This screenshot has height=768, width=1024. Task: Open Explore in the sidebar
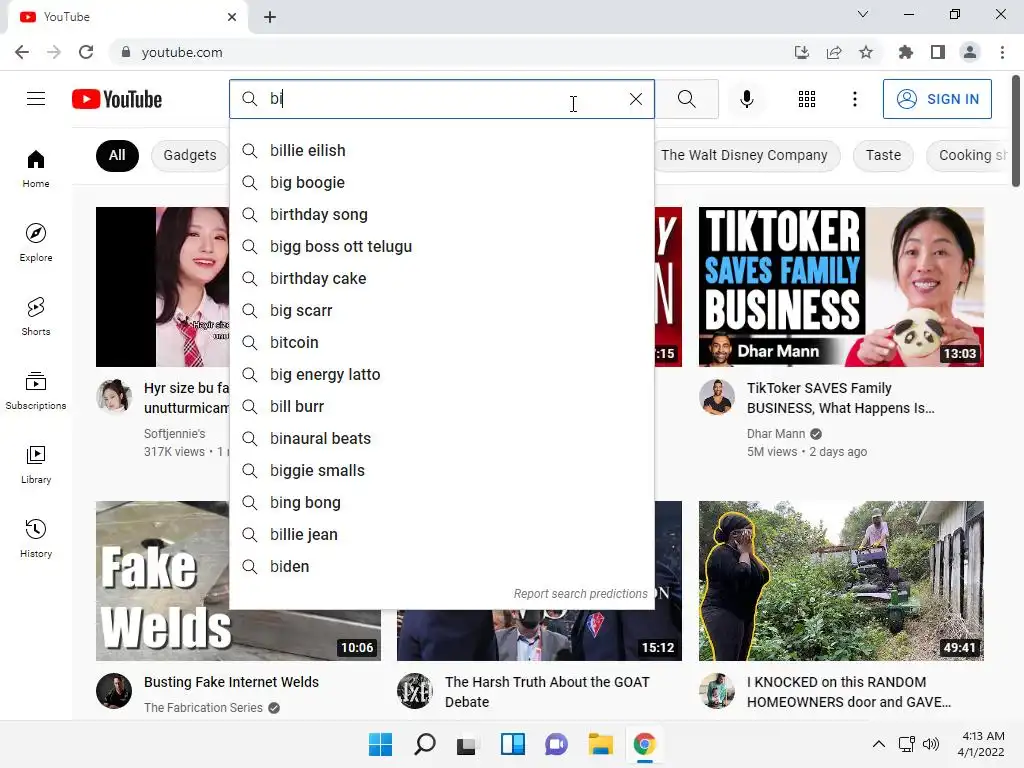tap(36, 243)
